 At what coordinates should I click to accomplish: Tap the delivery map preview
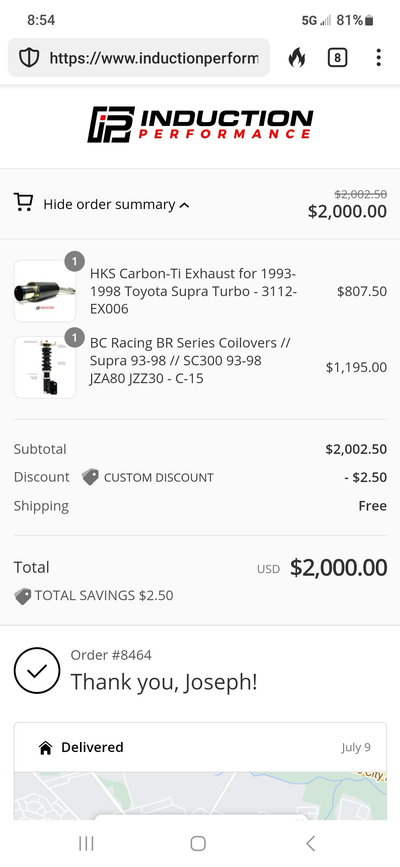pos(200,796)
